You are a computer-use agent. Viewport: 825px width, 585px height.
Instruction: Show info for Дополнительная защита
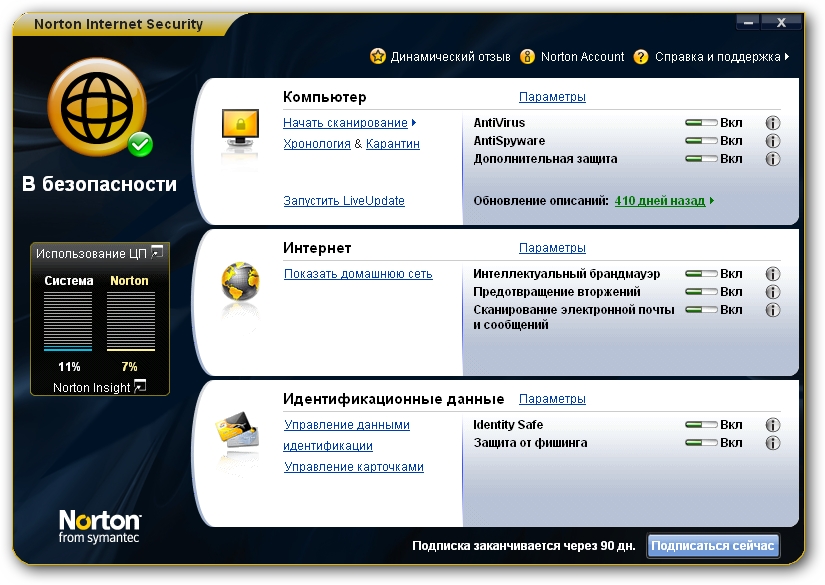click(x=772, y=159)
